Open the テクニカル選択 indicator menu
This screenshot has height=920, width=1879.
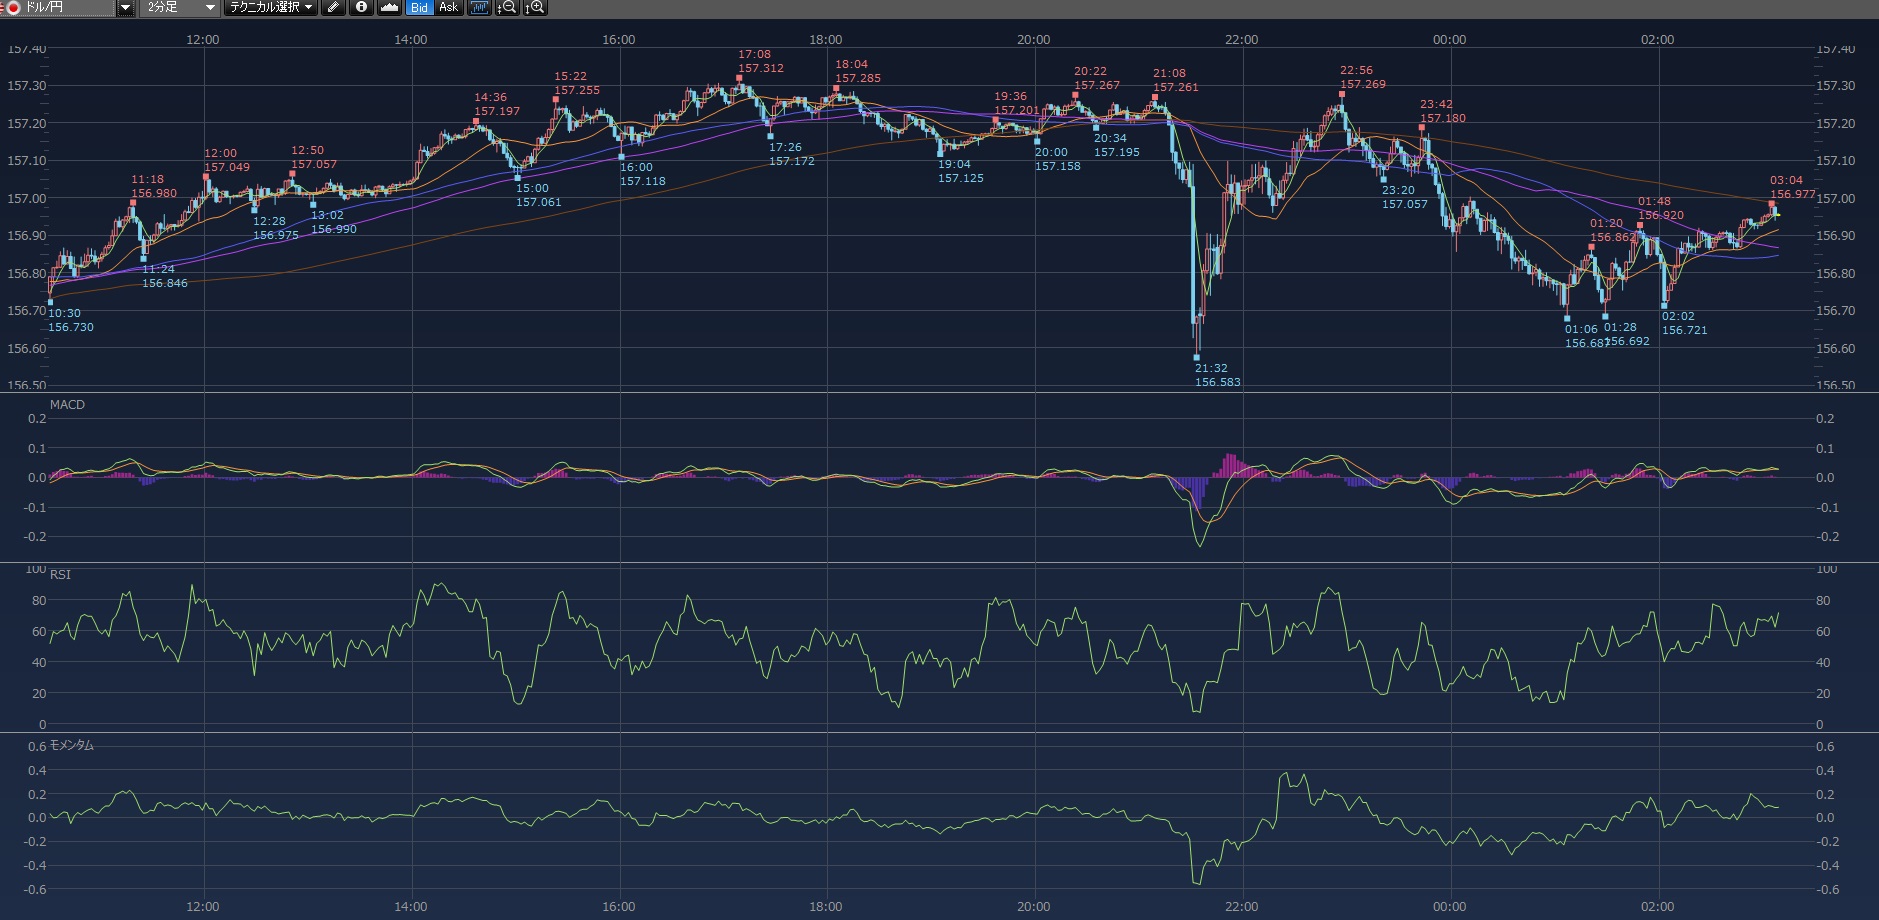(270, 8)
